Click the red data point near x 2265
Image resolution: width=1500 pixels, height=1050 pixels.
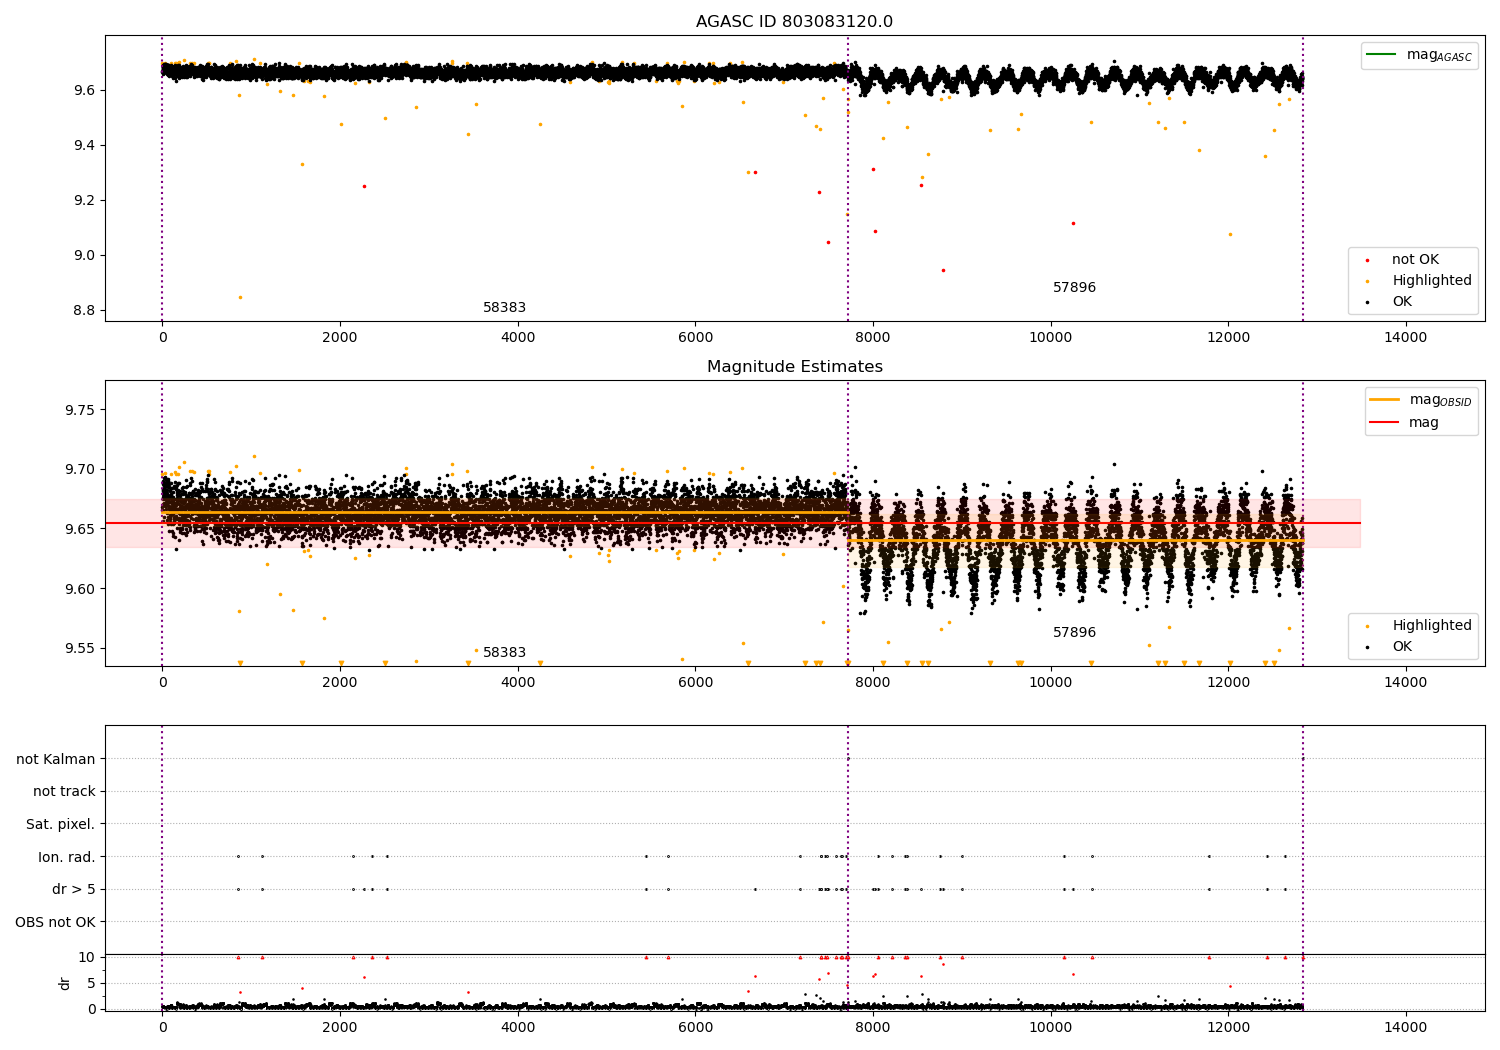(x=364, y=186)
